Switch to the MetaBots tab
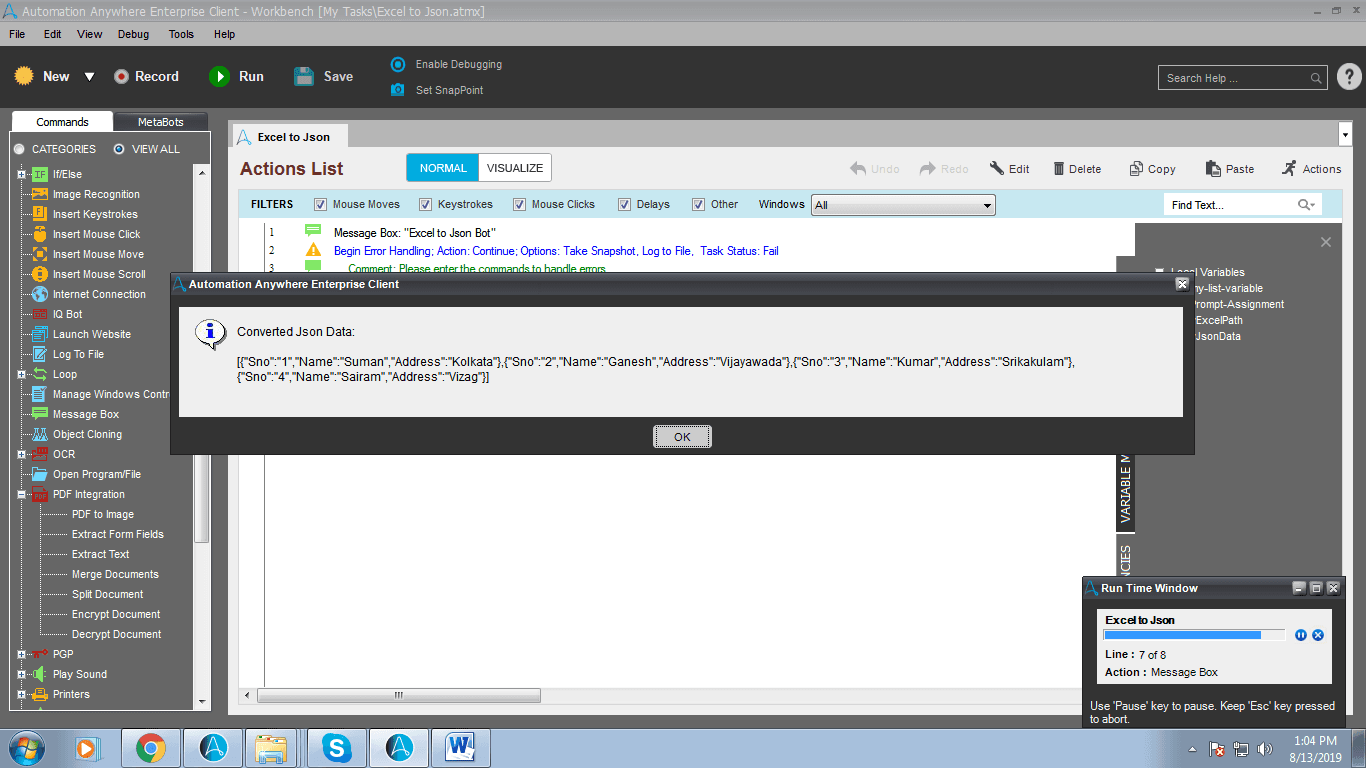This screenshot has height=768, width=1366. click(161, 122)
